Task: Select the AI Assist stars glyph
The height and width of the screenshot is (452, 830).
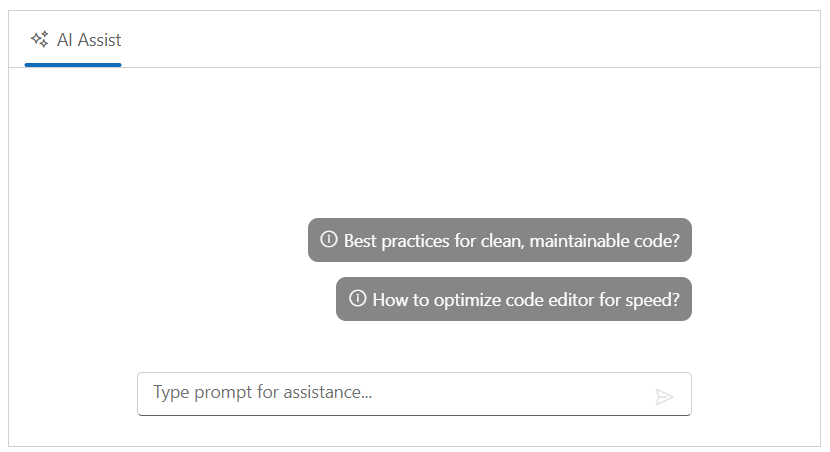Action: (x=40, y=40)
